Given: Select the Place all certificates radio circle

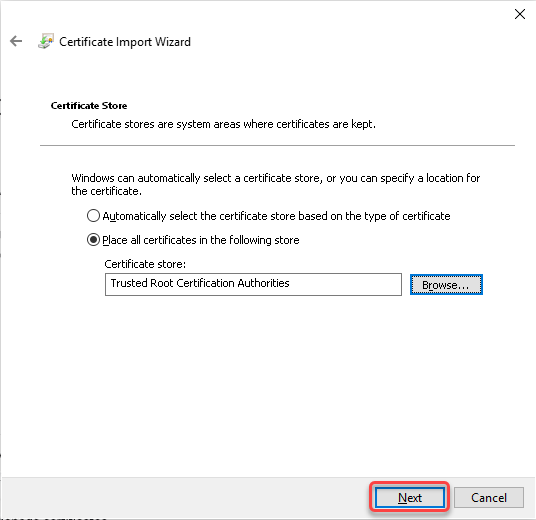Looking at the screenshot, I should click(93, 240).
